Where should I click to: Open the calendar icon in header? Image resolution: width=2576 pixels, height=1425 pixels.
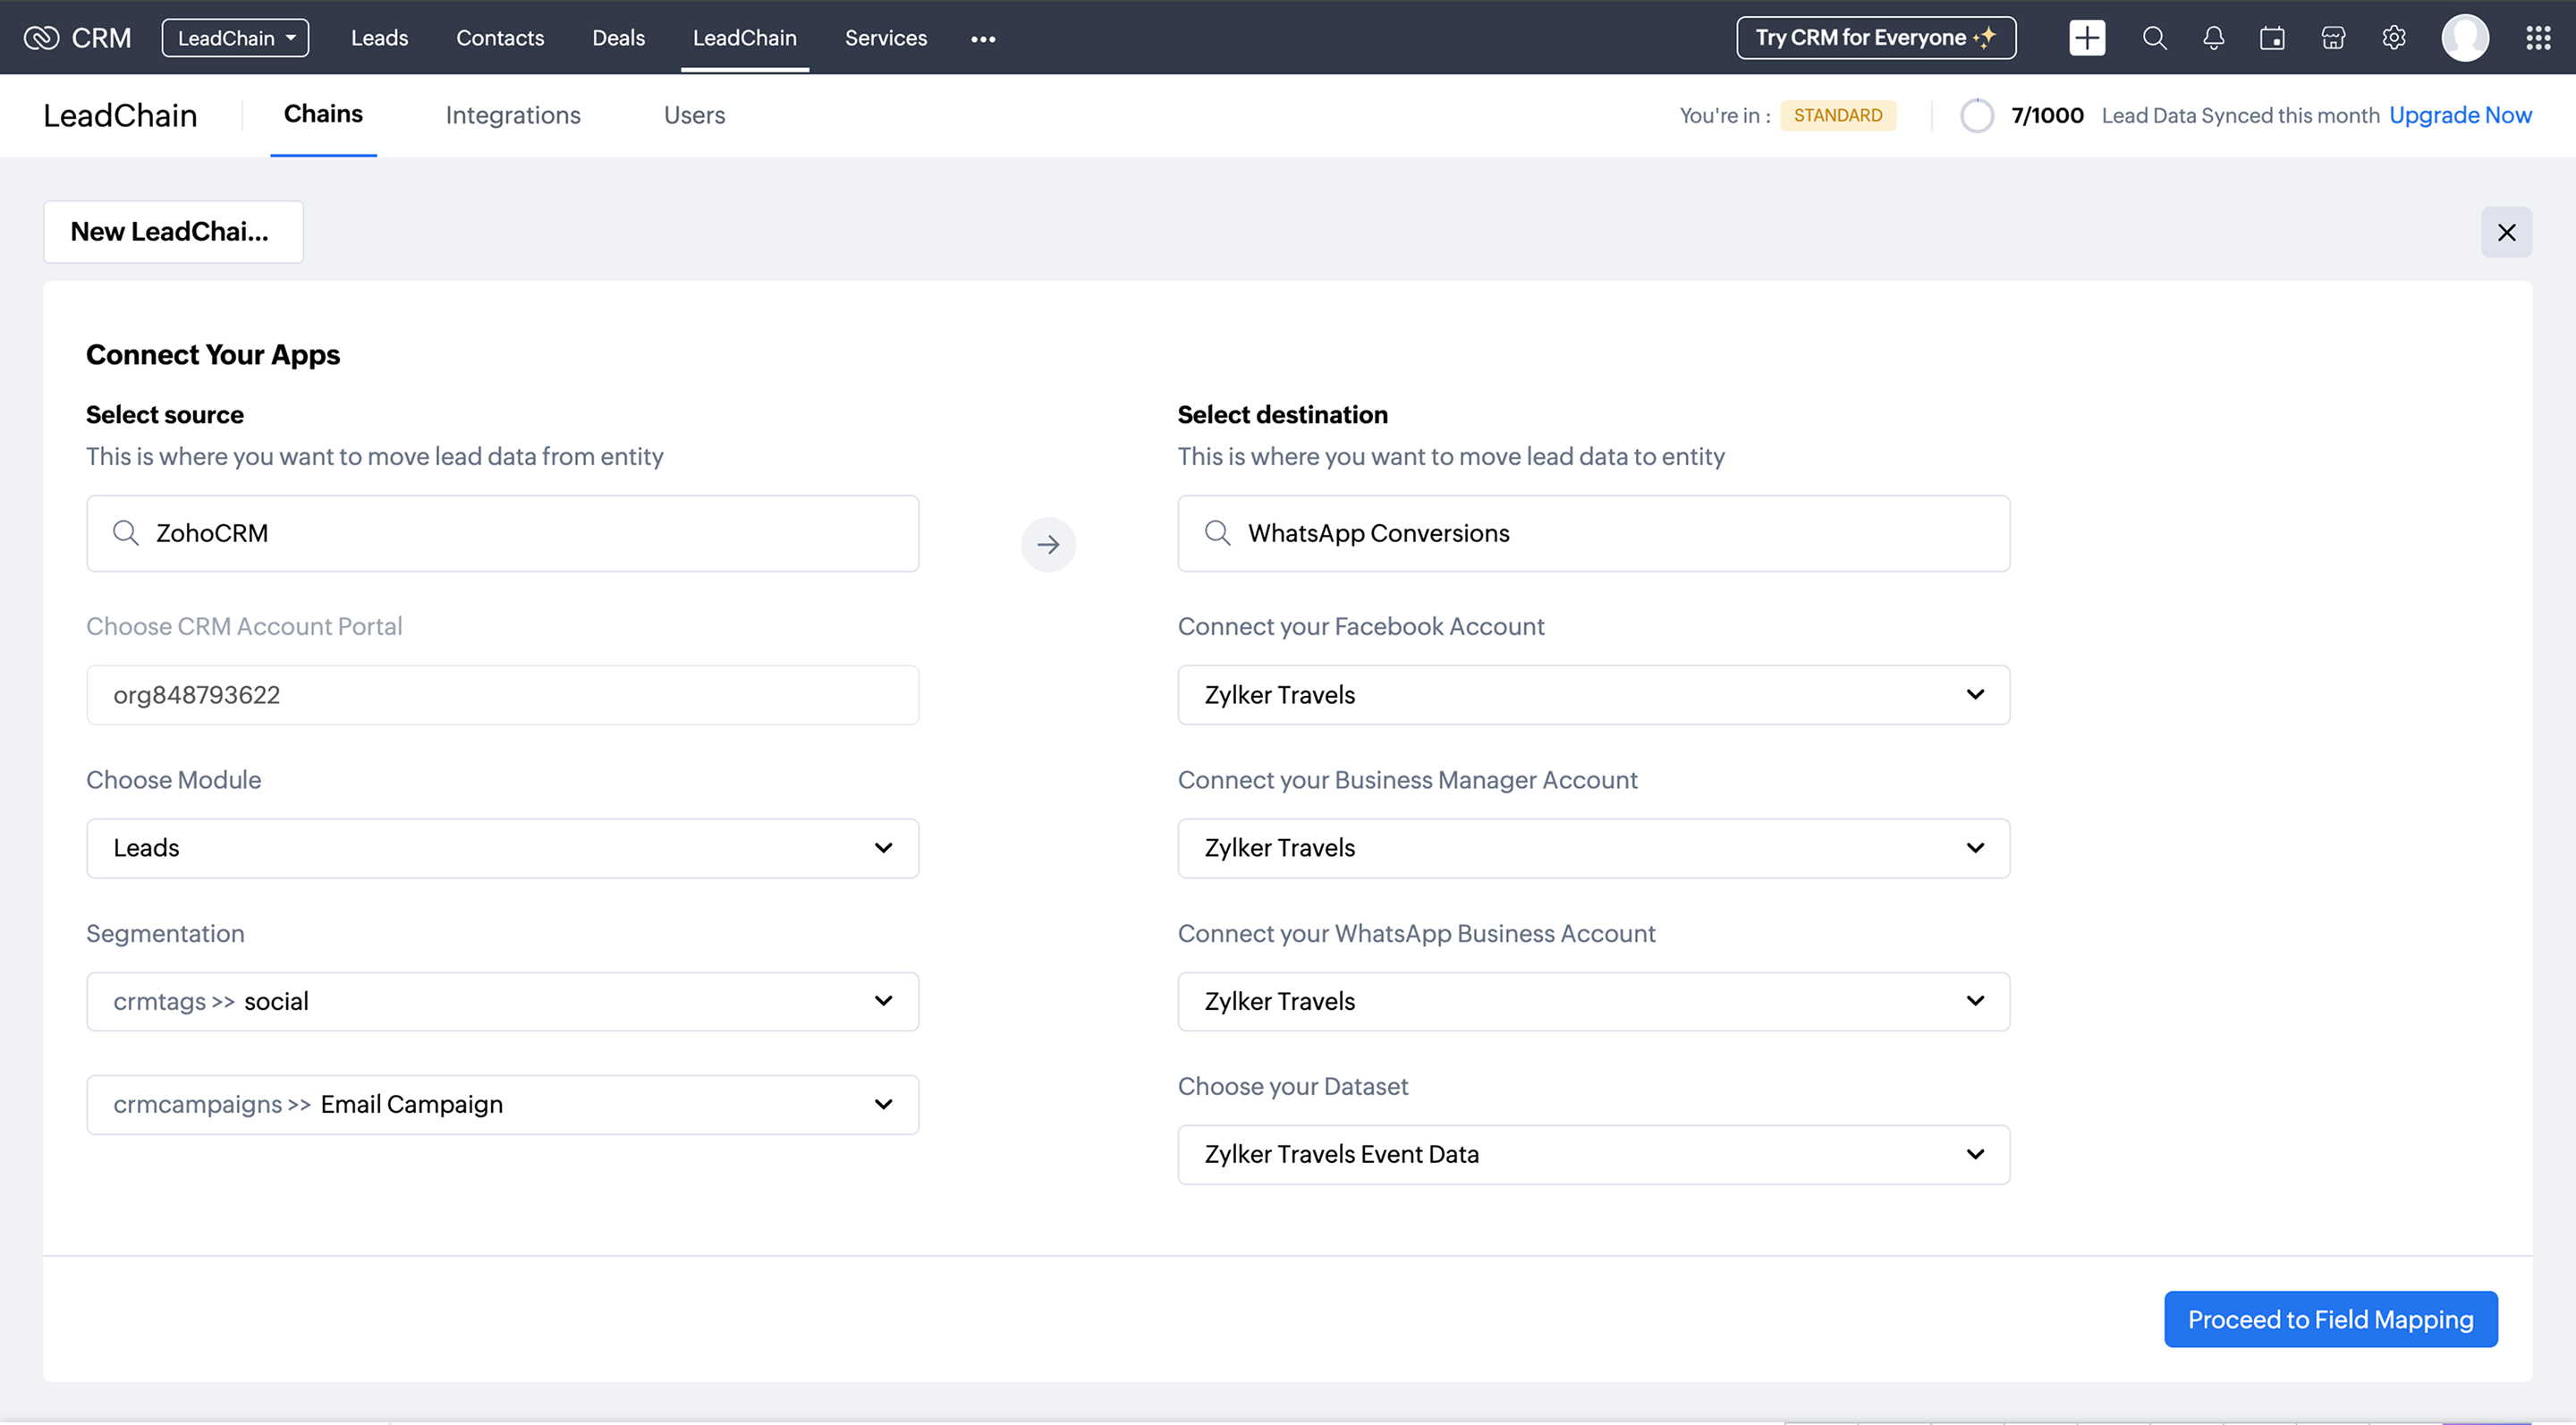click(2272, 38)
